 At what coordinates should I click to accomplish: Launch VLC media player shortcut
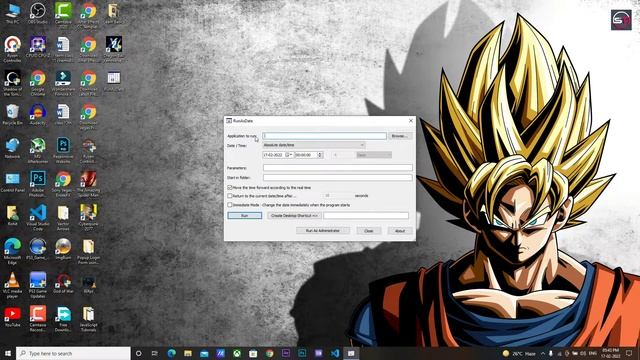(12, 285)
